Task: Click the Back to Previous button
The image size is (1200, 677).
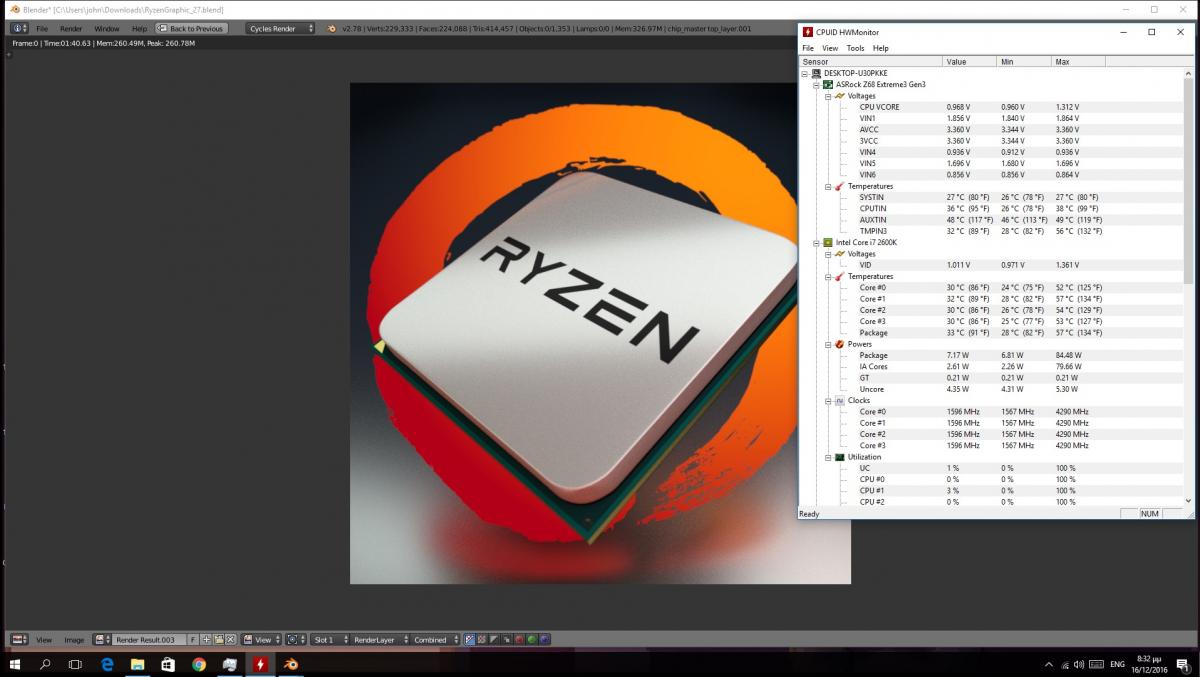Action: pos(192,28)
